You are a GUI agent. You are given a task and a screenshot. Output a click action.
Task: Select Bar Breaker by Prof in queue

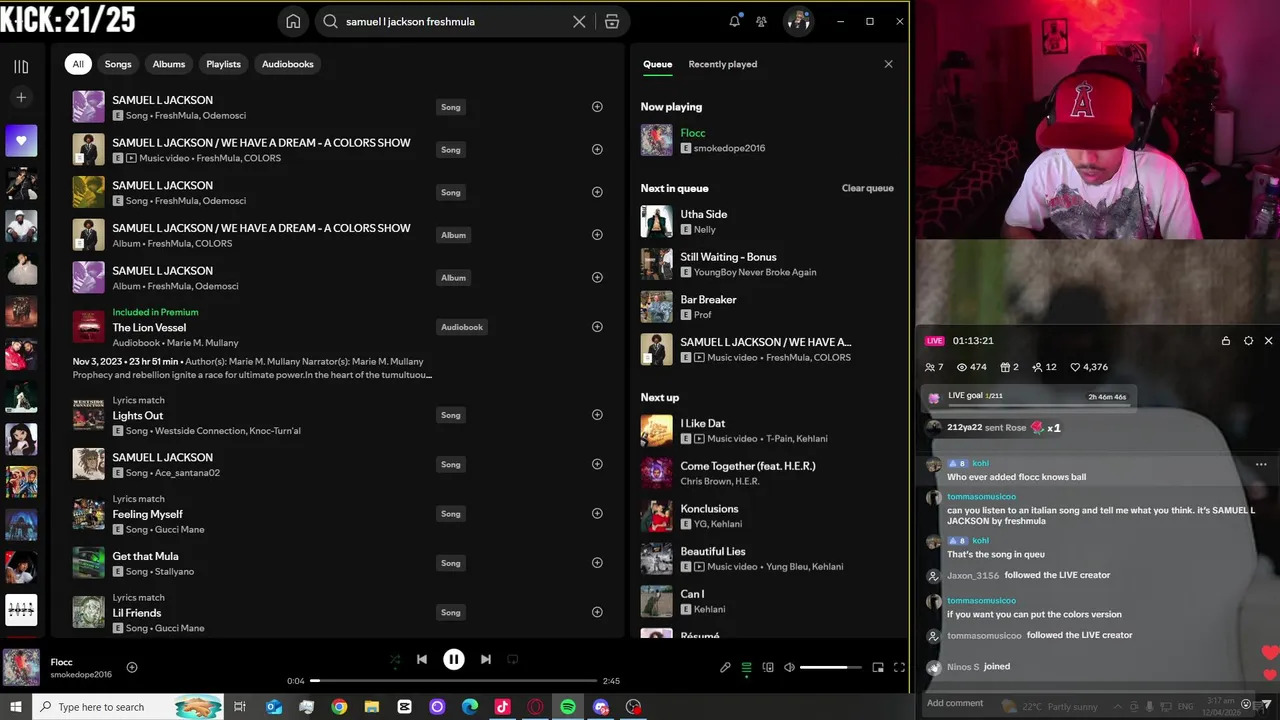(767, 307)
